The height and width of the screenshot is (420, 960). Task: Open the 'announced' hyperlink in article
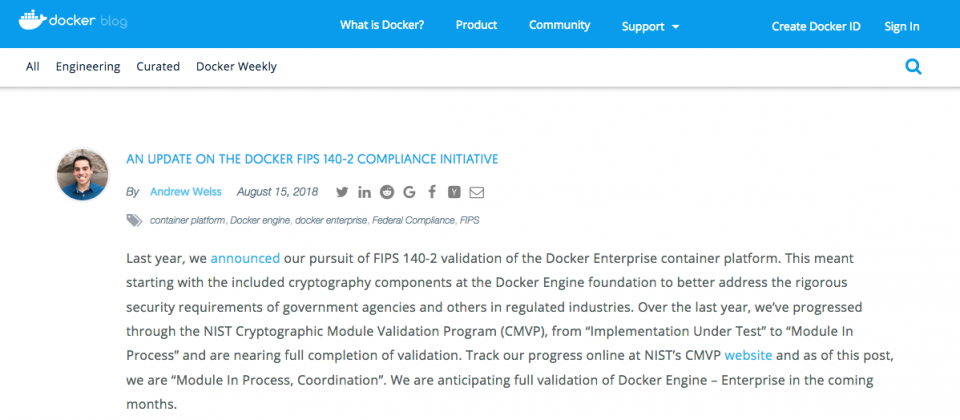(245, 258)
